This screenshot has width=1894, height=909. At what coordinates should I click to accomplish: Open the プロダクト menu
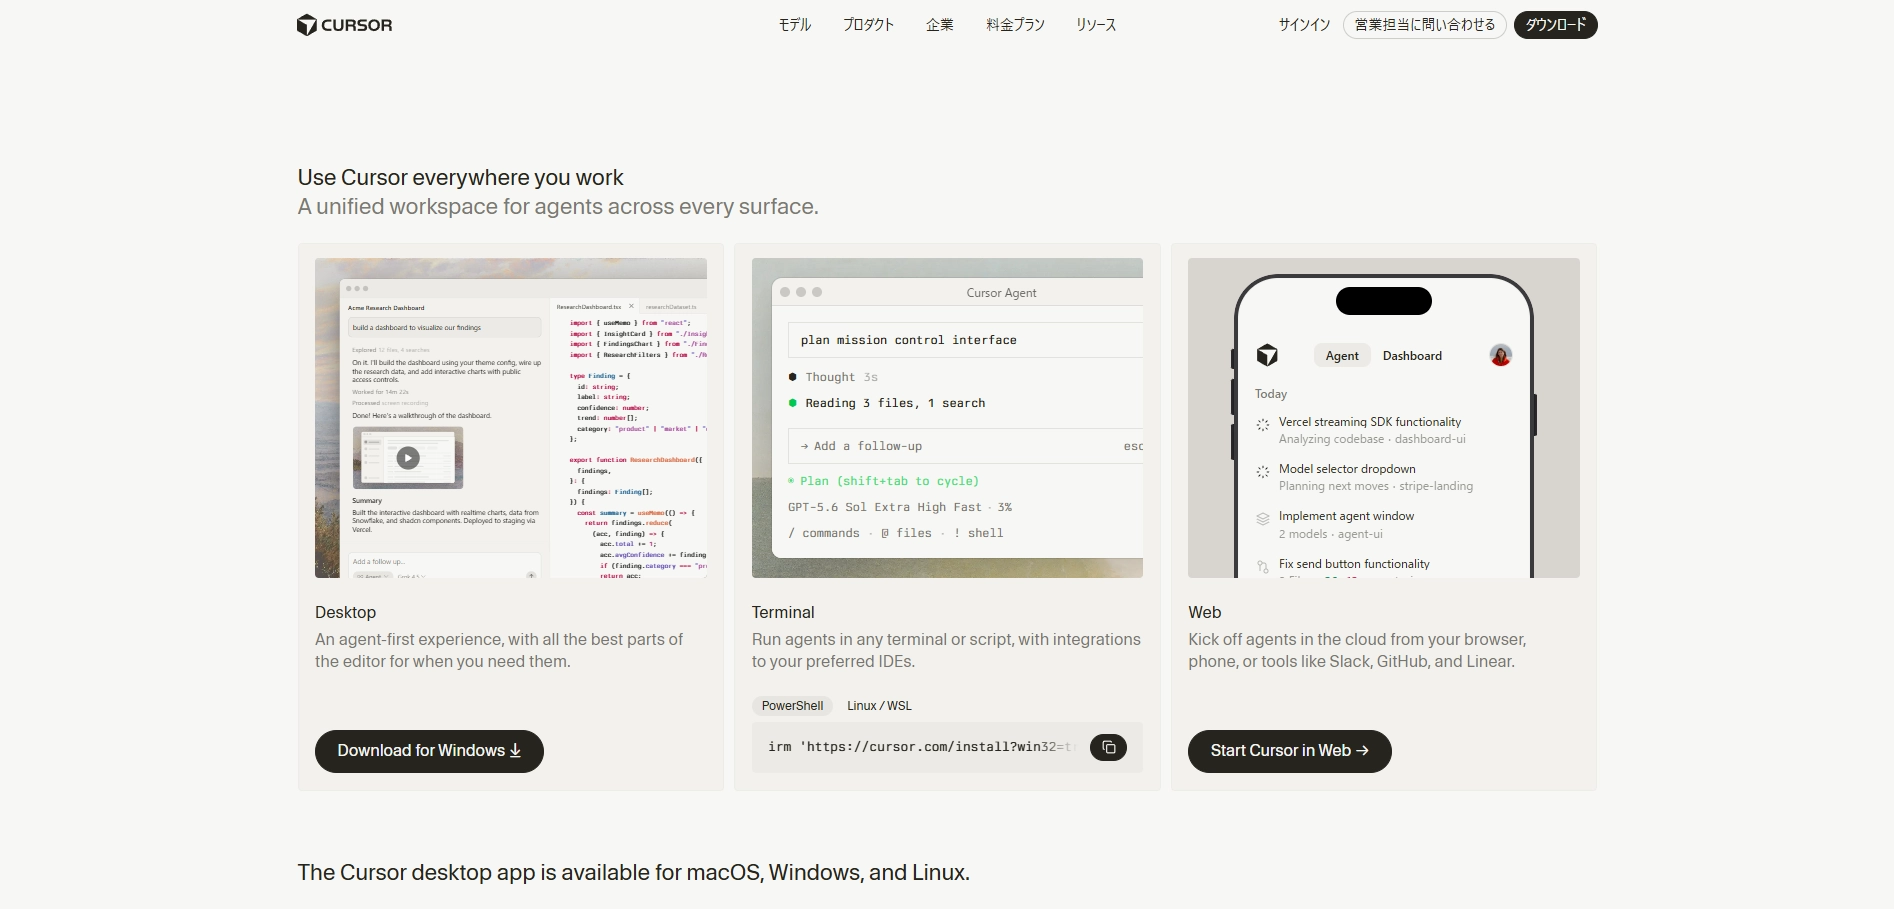point(868,25)
